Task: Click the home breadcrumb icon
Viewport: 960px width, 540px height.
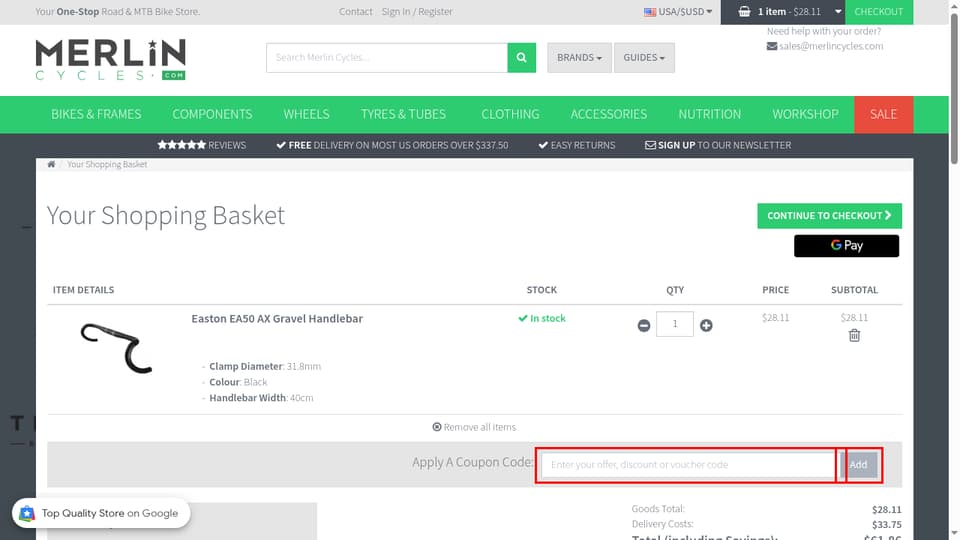Action: click(x=51, y=164)
